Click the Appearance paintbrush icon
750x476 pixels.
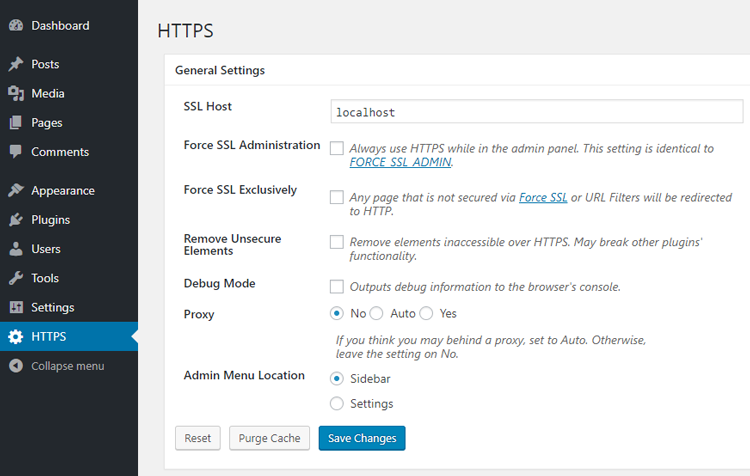(16, 190)
